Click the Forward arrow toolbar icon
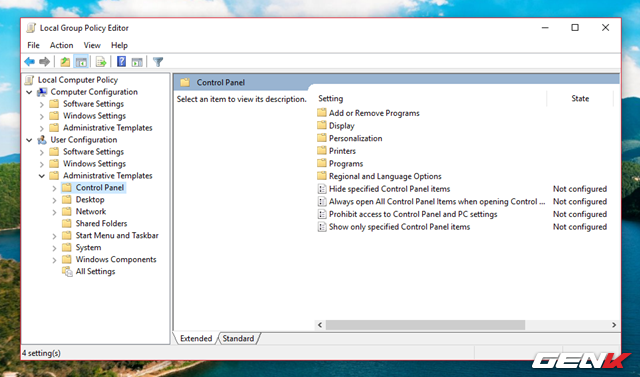This screenshot has height=377, width=640. click(x=44, y=62)
